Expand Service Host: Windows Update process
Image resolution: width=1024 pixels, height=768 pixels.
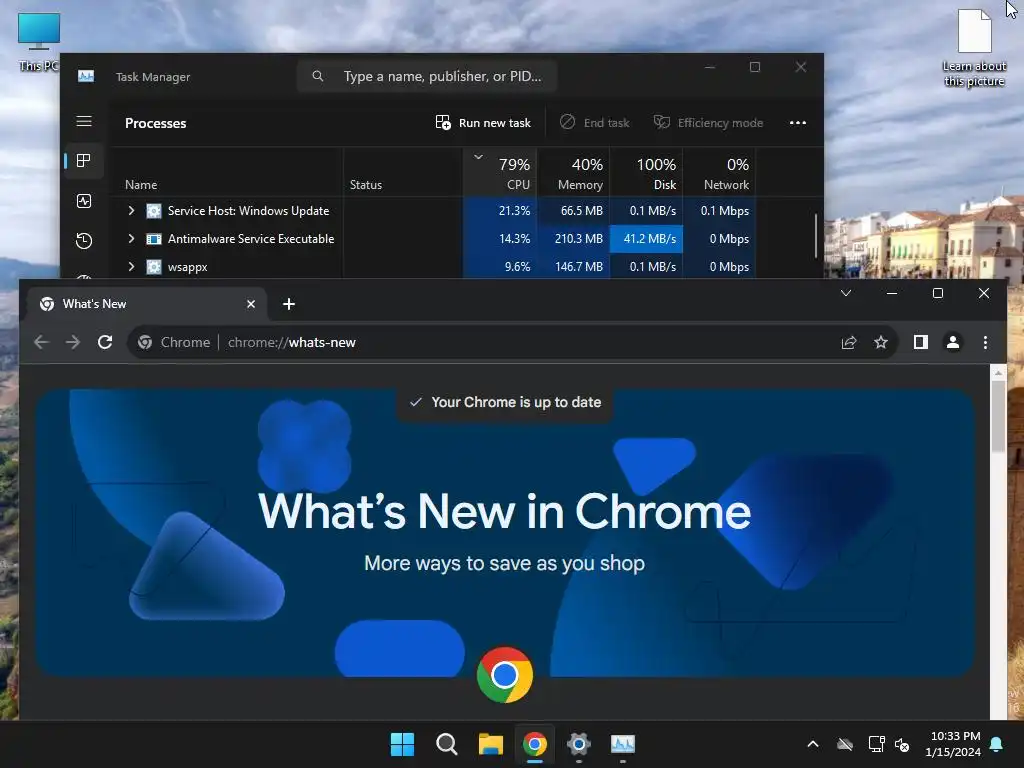pos(131,210)
